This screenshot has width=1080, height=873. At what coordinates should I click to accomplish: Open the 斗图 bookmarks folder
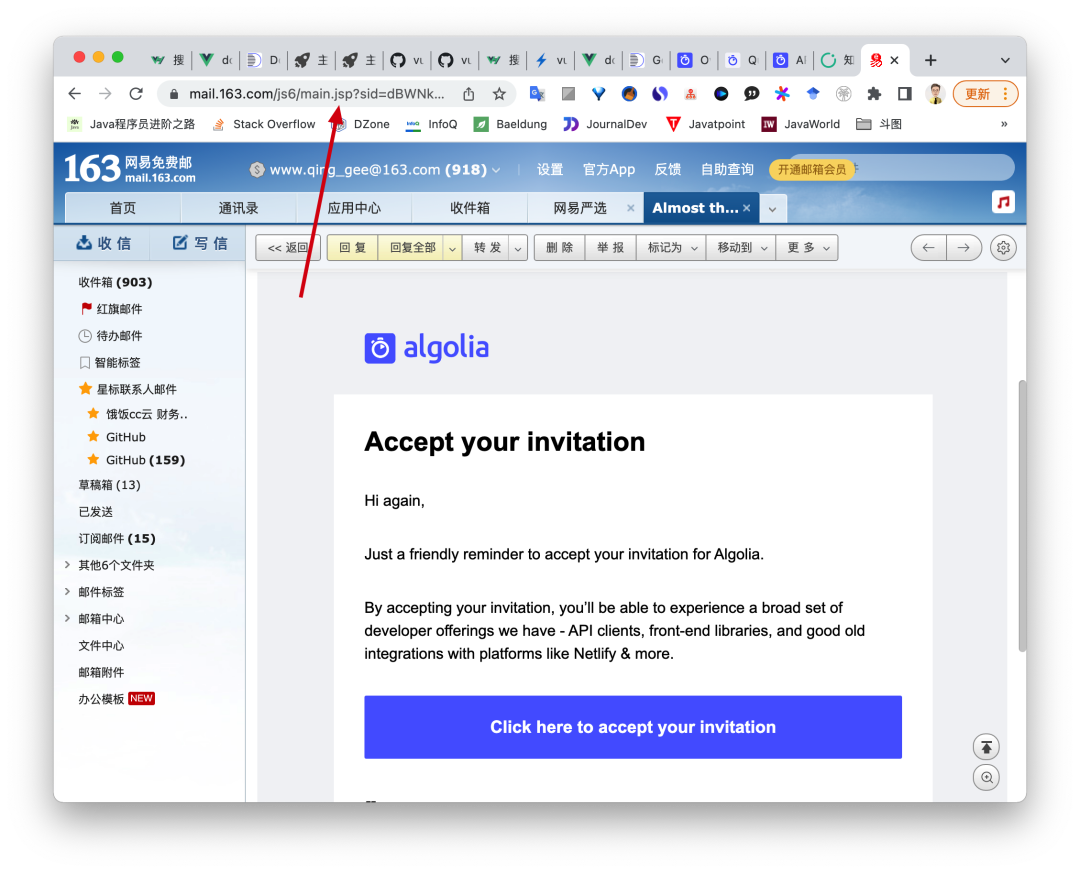point(879,124)
